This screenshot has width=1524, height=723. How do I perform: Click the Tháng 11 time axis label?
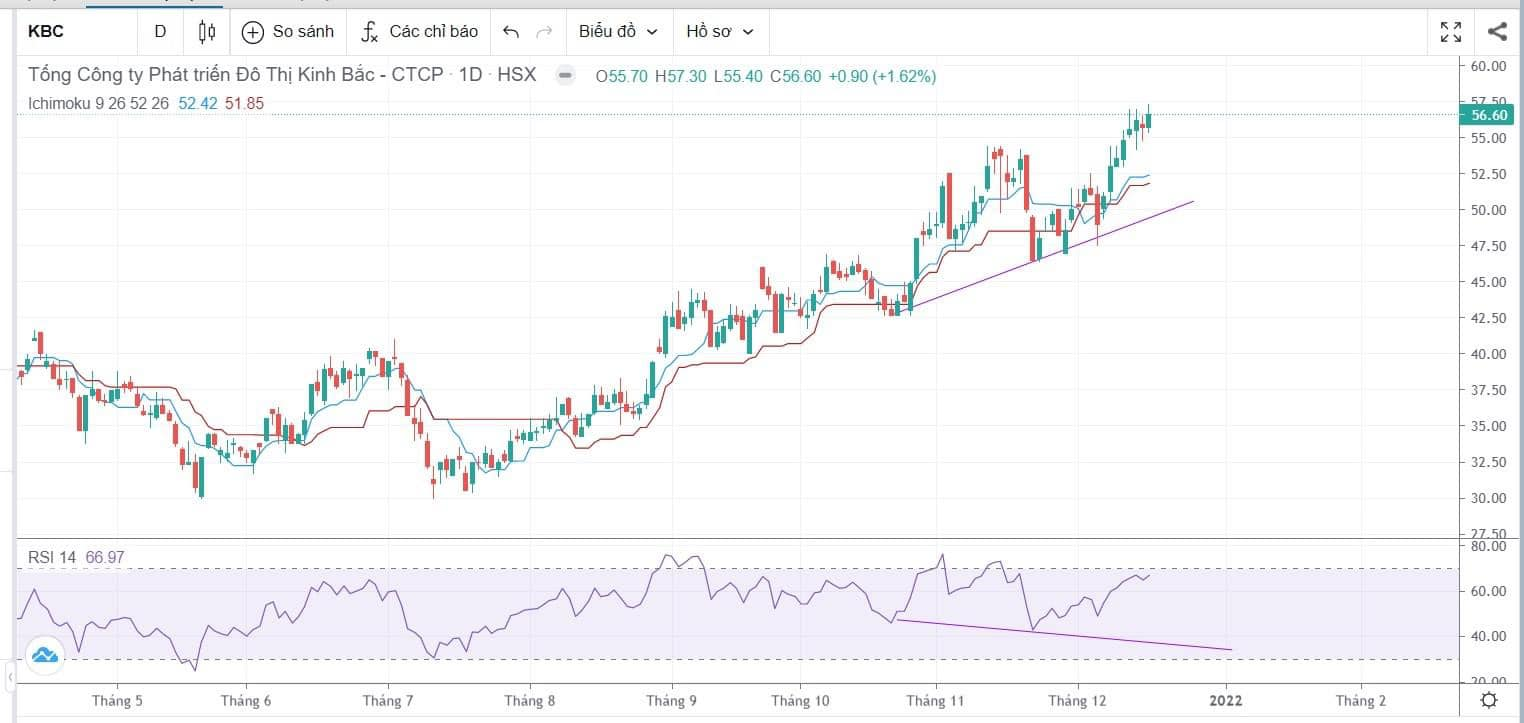[934, 701]
